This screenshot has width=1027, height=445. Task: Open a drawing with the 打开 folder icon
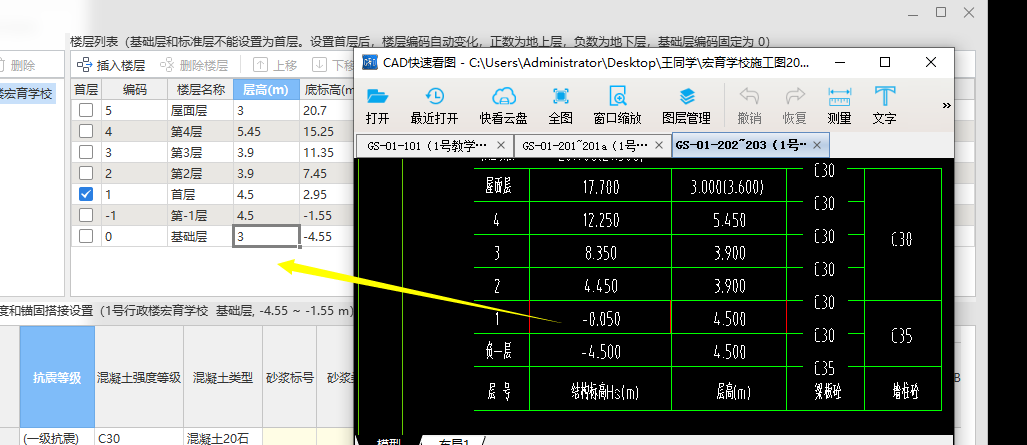377,105
